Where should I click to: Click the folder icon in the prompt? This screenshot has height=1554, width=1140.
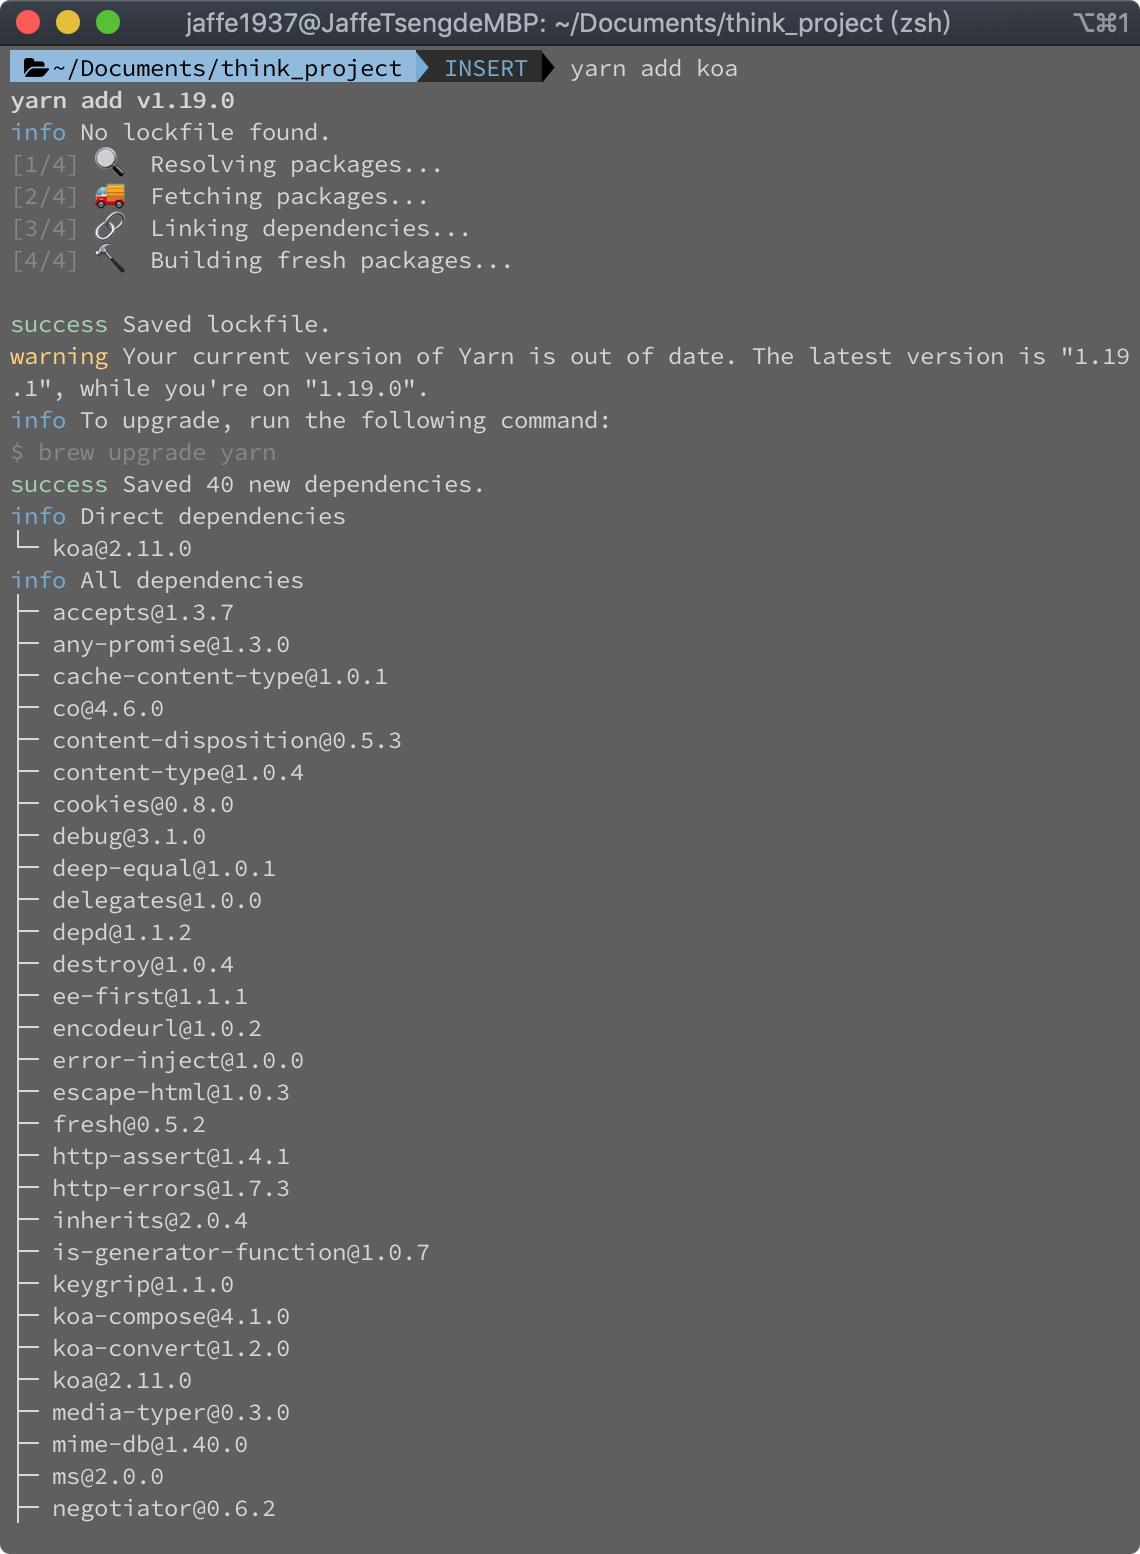coord(36,68)
